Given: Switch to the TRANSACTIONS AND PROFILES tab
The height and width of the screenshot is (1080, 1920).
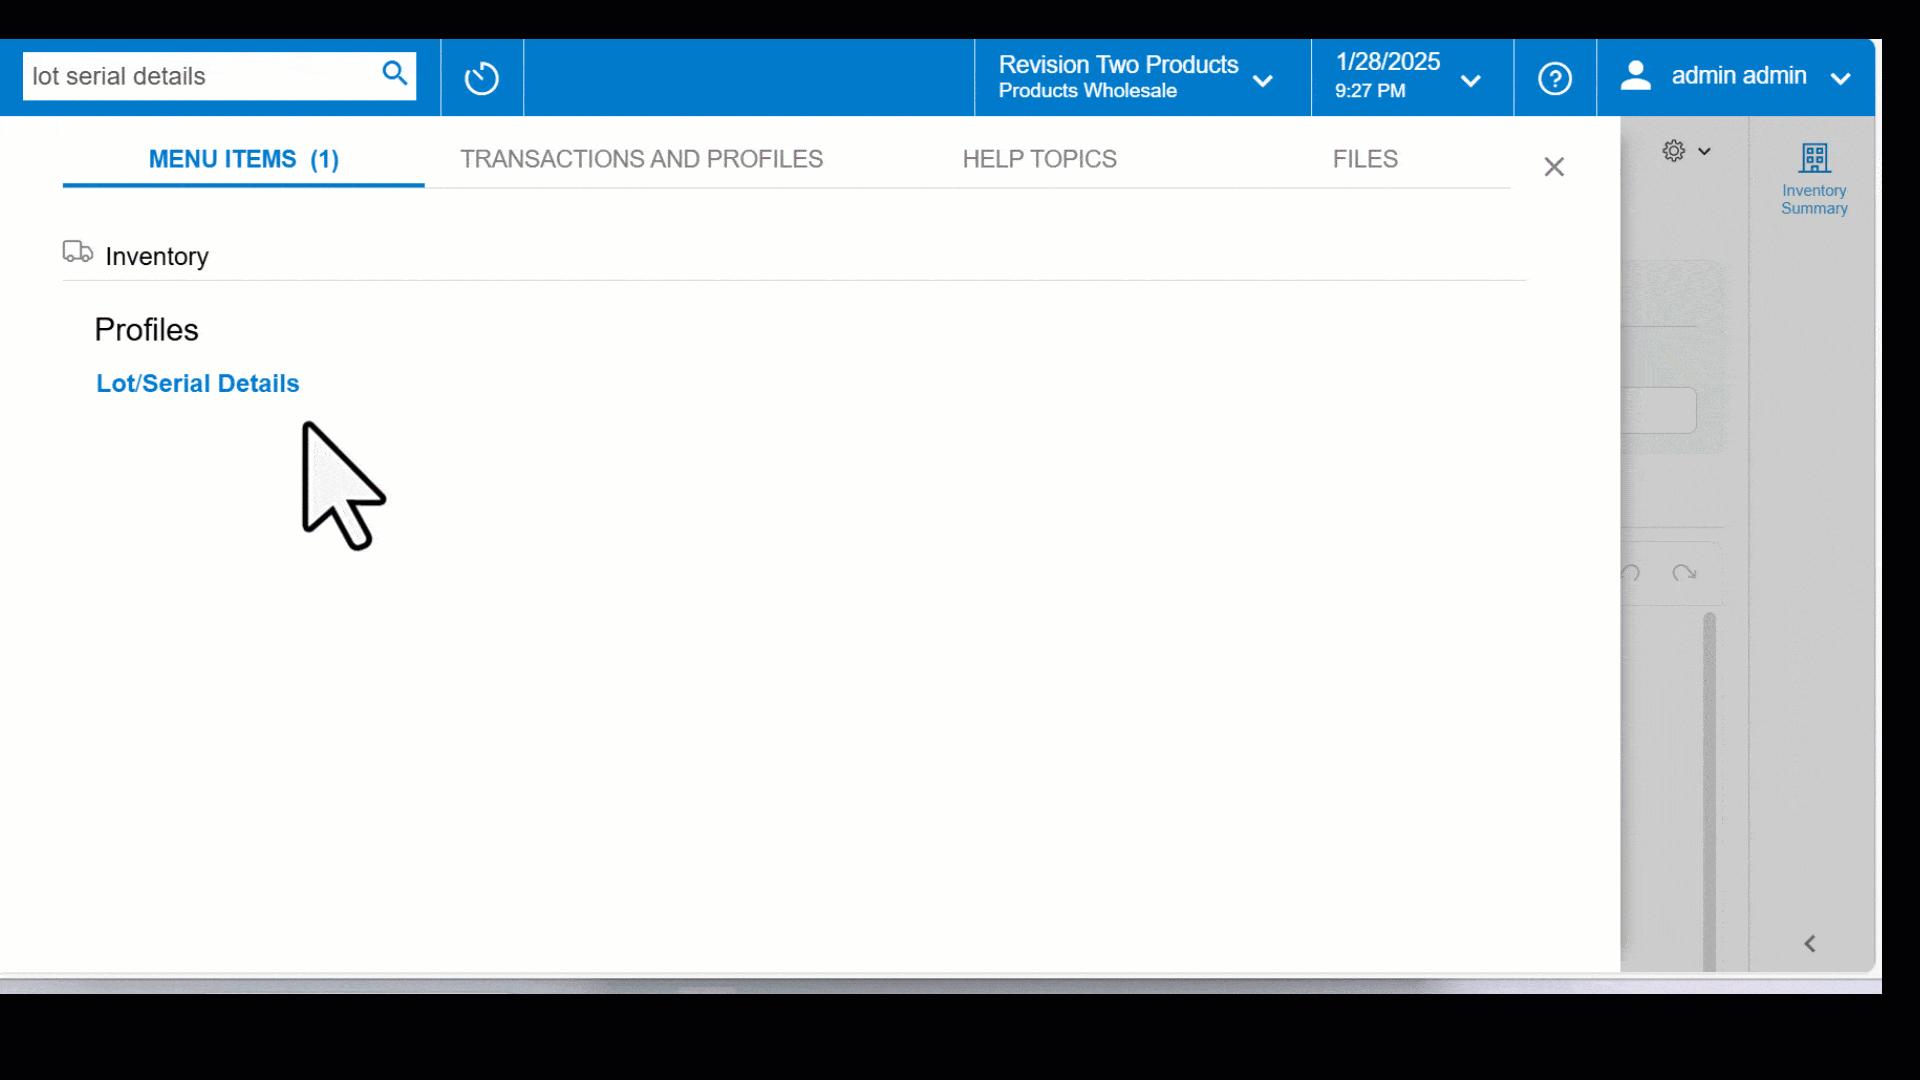Looking at the screenshot, I should click(641, 158).
